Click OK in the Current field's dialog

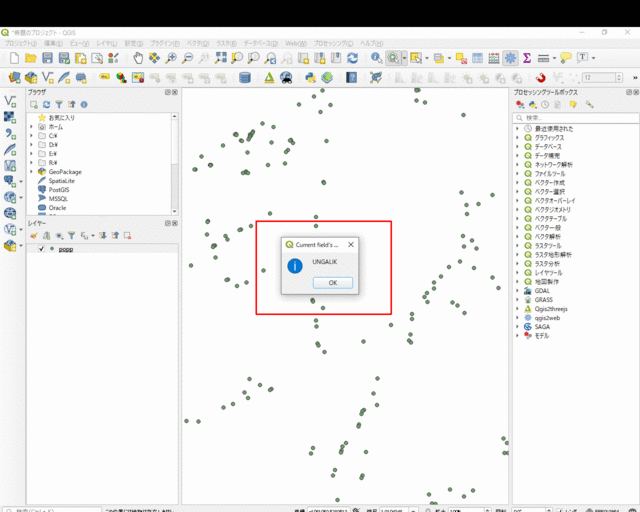coord(333,283)
